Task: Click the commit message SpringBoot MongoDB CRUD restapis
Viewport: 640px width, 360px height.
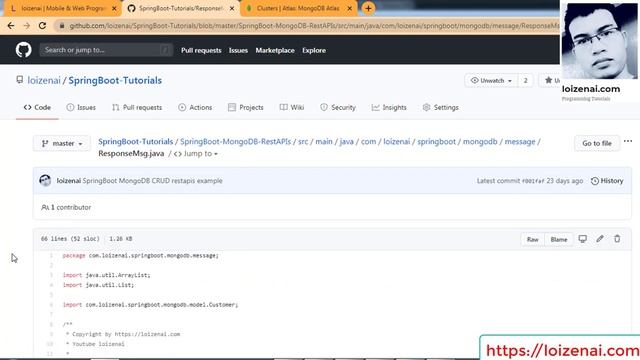Action: pos(152,180)
